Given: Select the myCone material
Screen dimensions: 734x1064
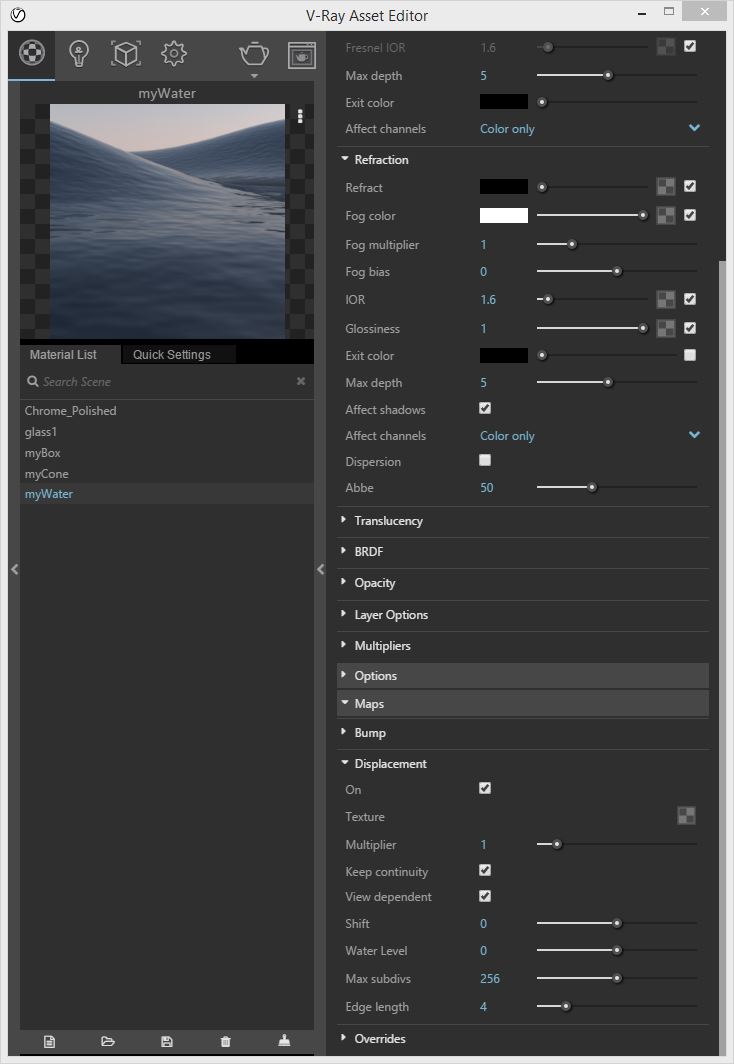Looking at the screenshot, I should point(167,474).
